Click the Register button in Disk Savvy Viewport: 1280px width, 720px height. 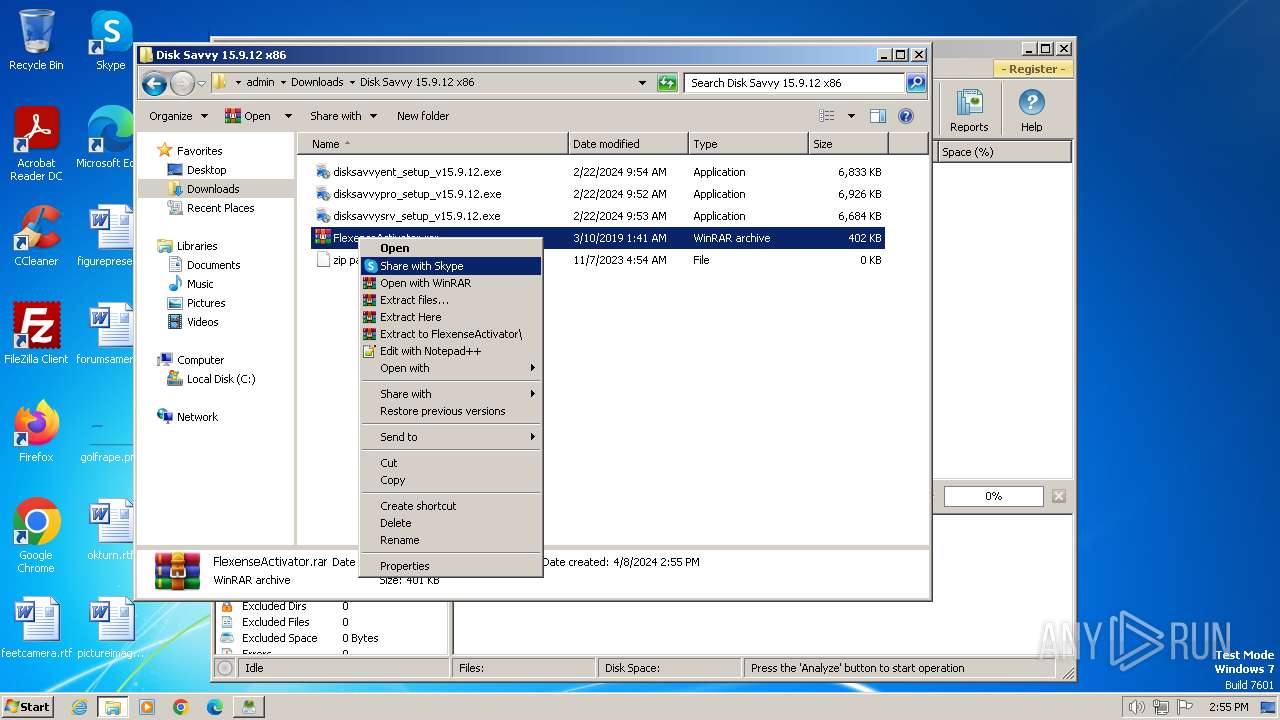coord(1033,69)
